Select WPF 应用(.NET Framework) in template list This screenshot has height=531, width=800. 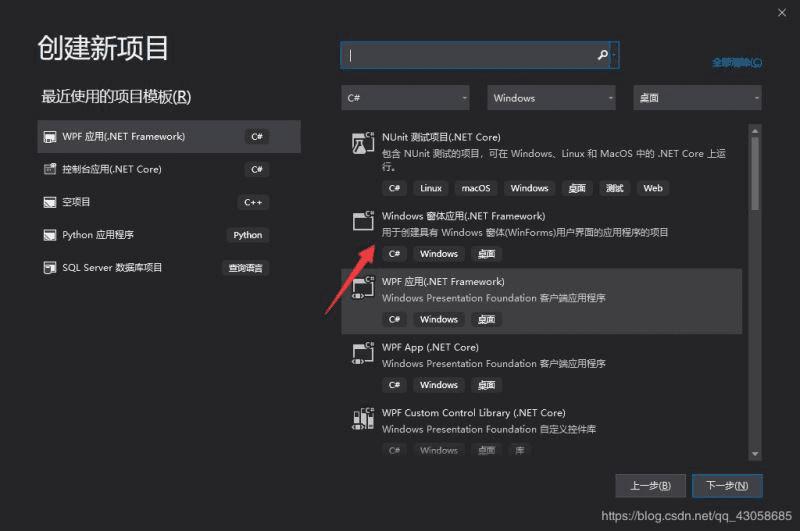[x=541, y=301]
